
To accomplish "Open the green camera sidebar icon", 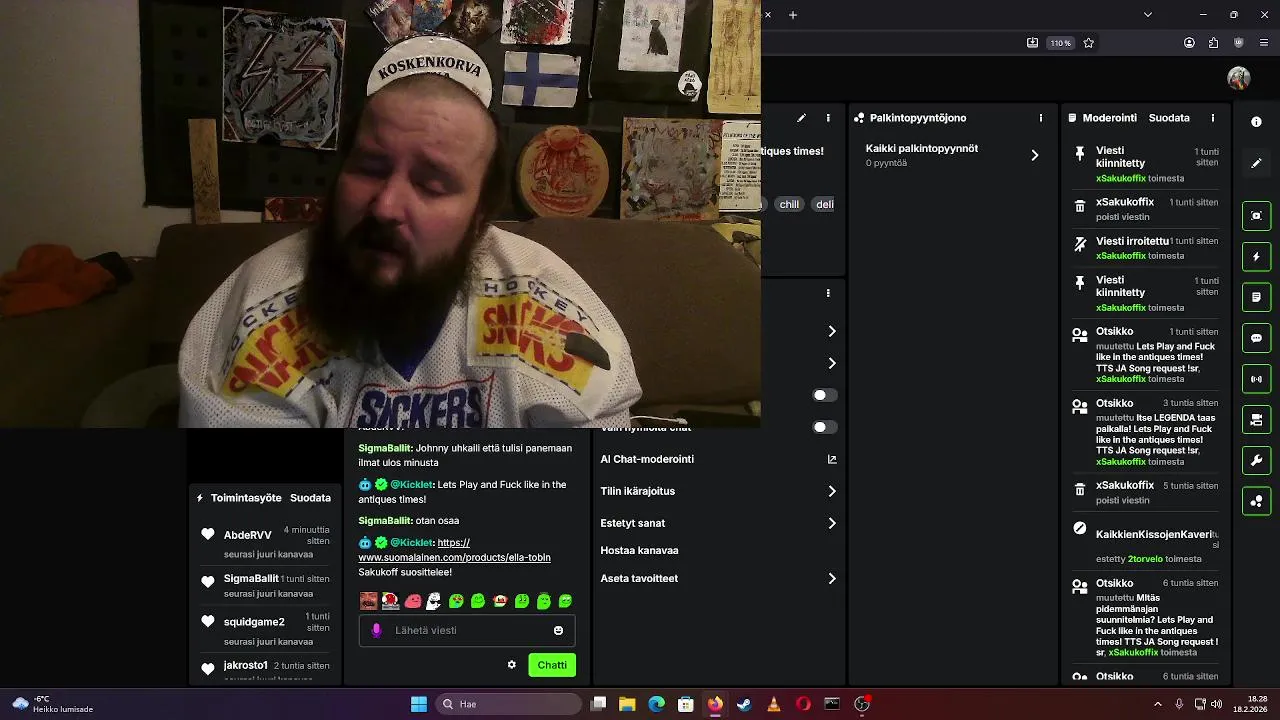I will (1256, 419).
